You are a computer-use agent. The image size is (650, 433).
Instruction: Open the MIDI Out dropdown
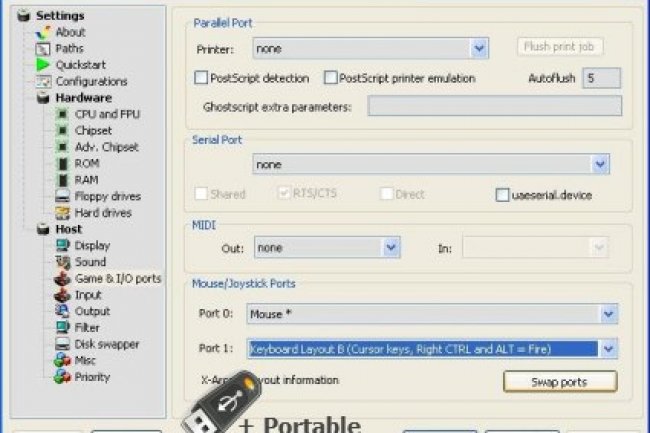pyautogui.click(x=391, y=246)
